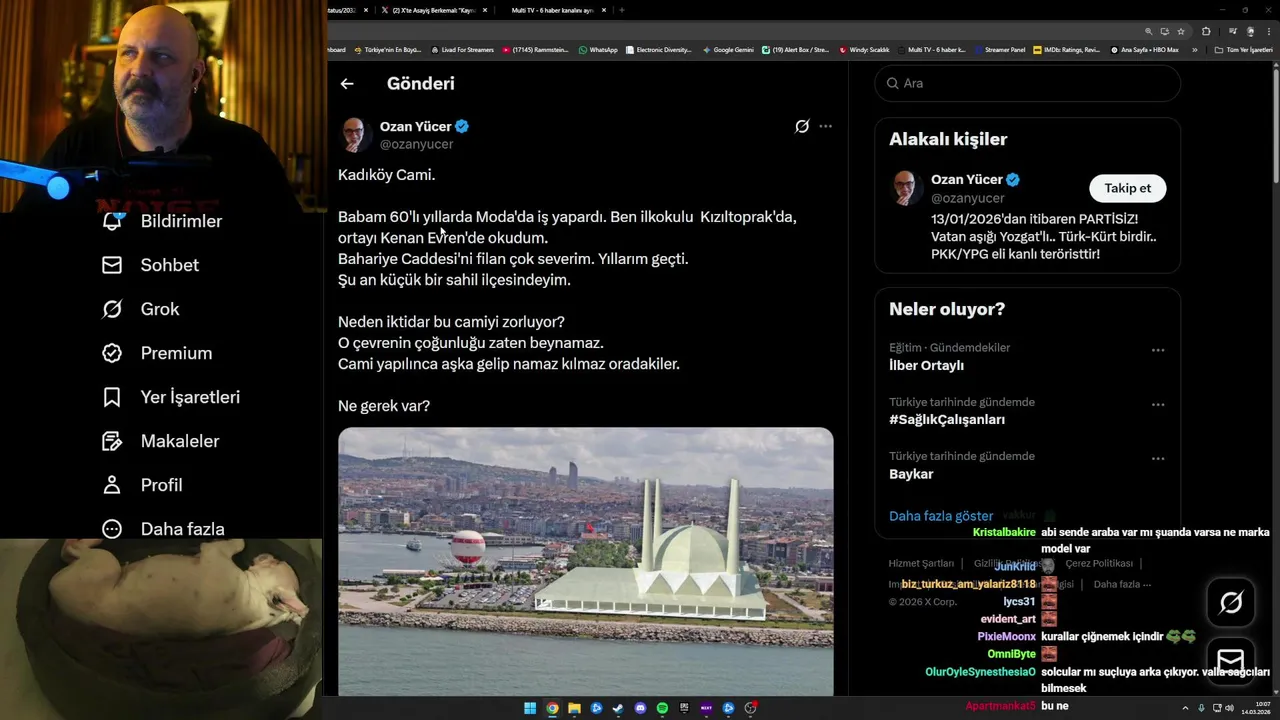Viewport: 1280px width, 720px height.
Task: Open the Windows Start menu
Action: tap(530, 708)
